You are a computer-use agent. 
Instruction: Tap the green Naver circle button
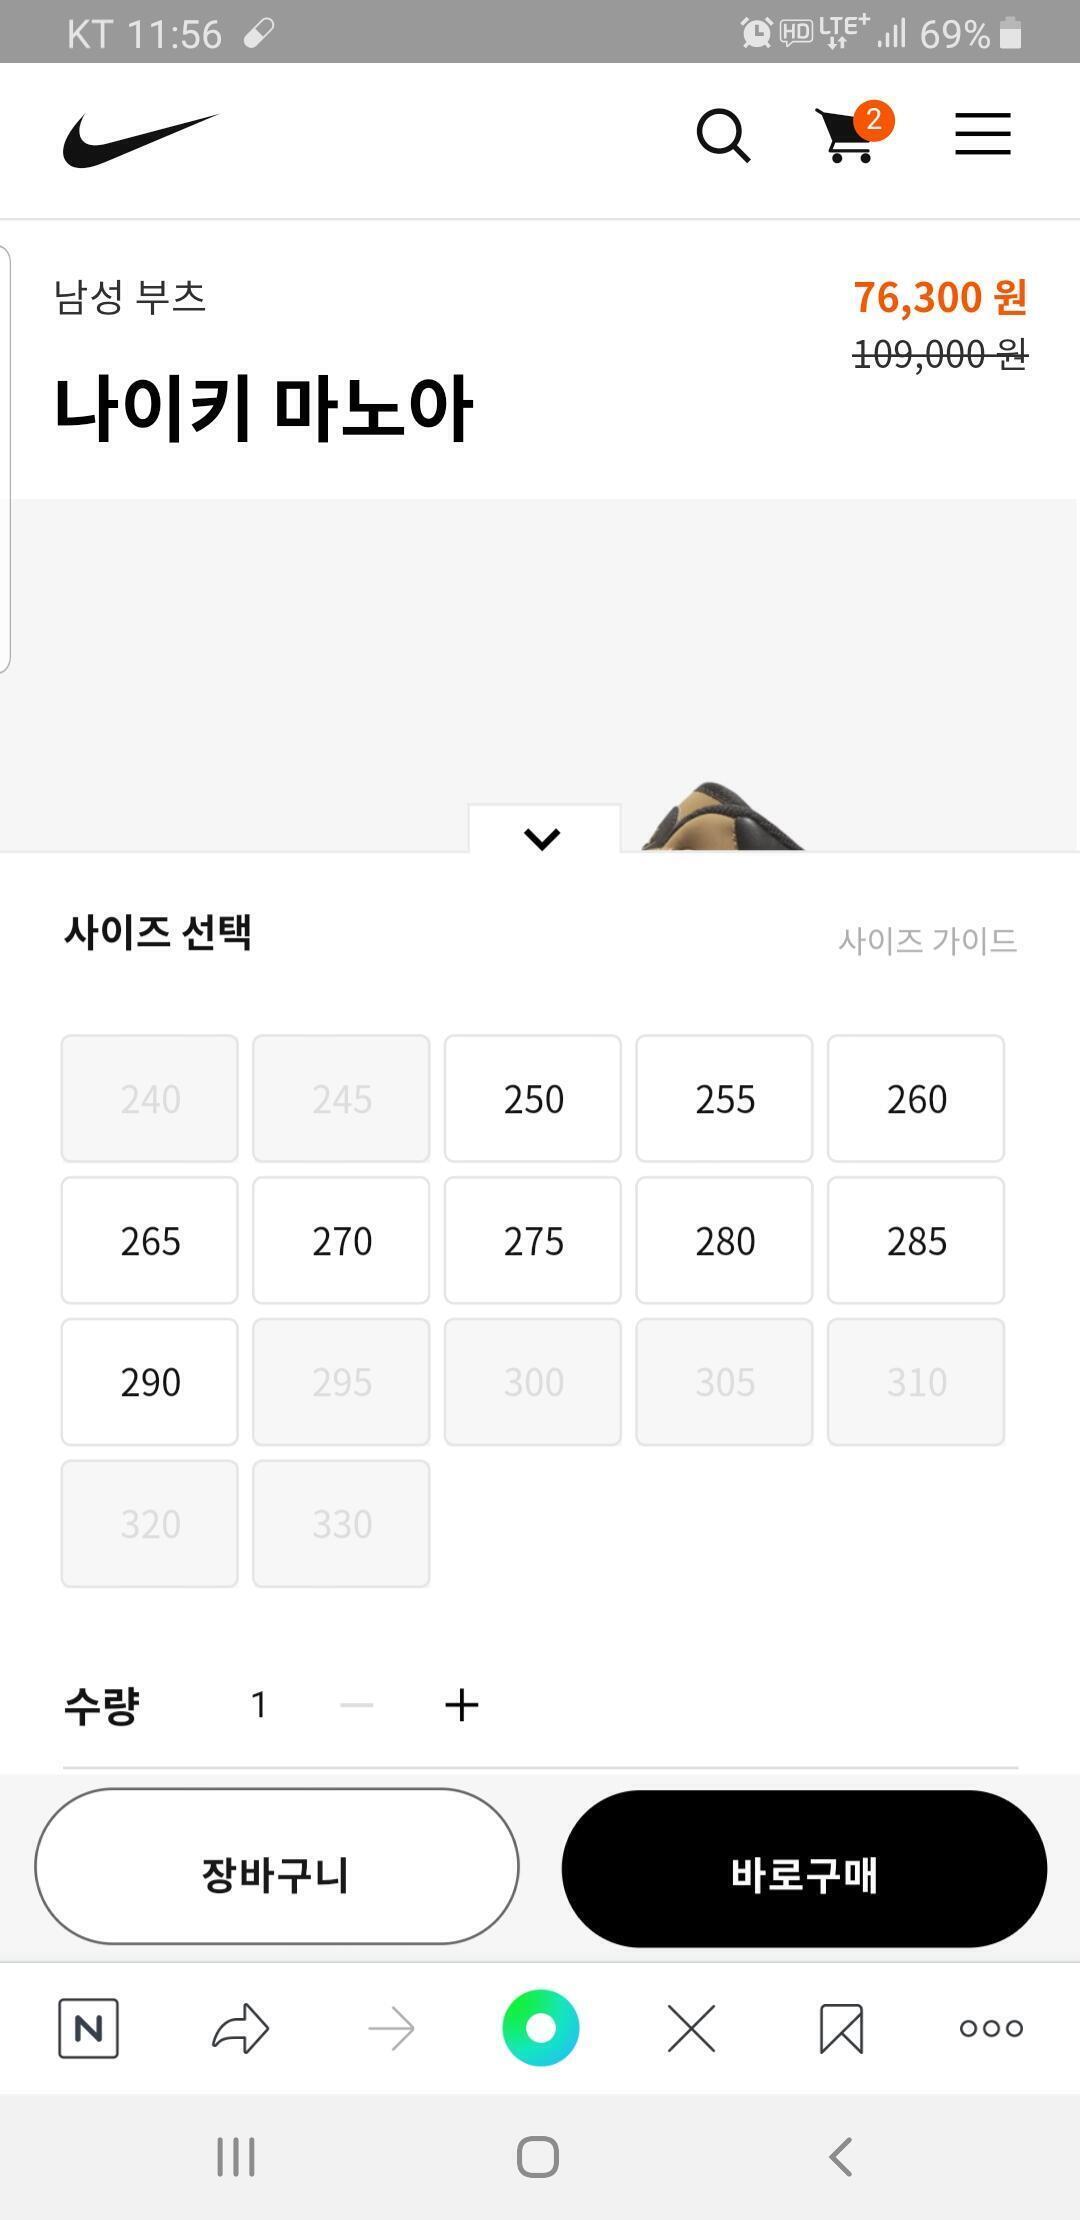pyautogui.click(x=540, y=2028)
